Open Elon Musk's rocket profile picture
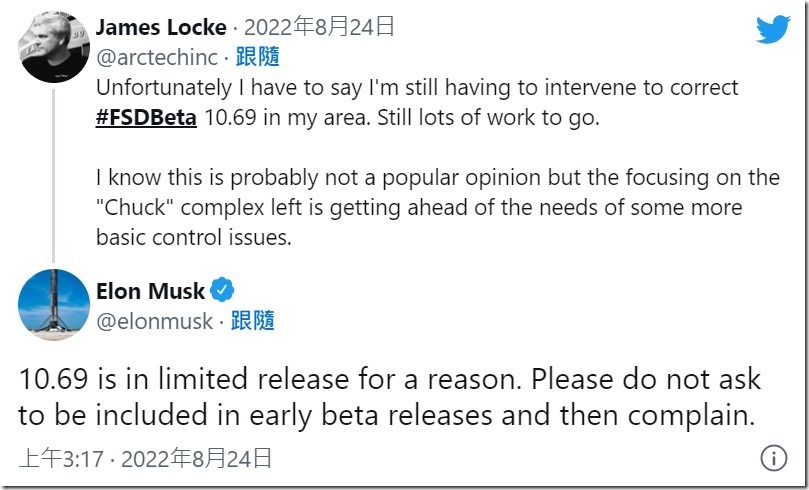 (54, 305)
